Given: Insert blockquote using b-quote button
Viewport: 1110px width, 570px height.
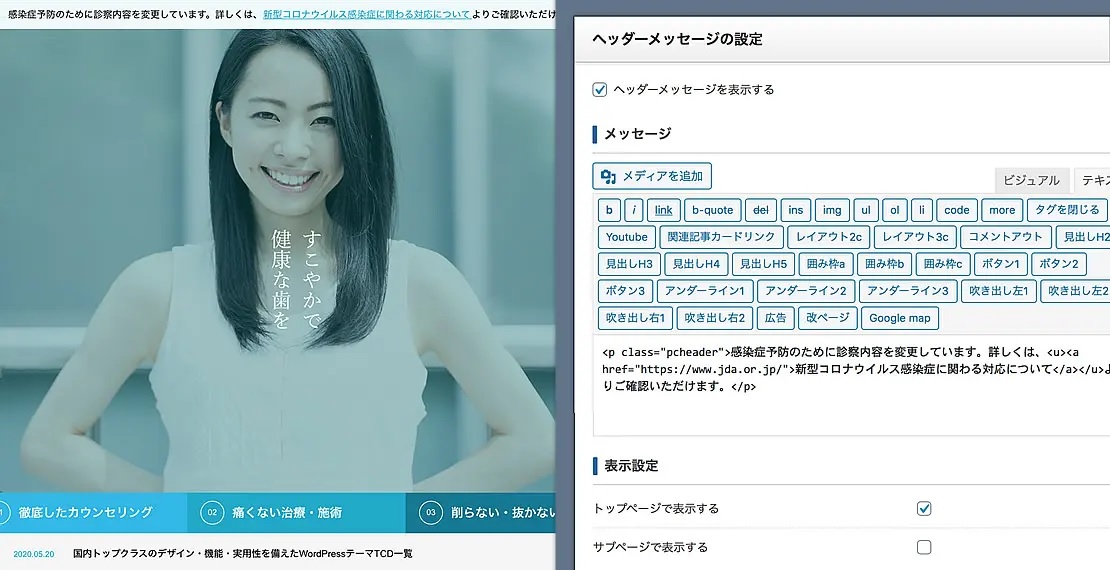Looking at the screenshot, I should click(714, 210).
